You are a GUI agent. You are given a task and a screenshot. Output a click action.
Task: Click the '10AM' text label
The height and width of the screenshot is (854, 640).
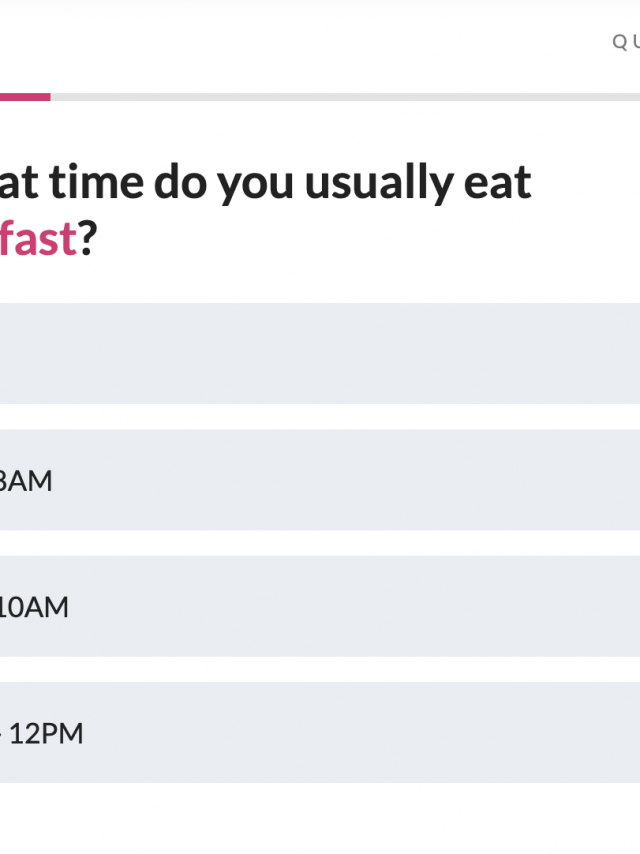[x=33, y=607]
